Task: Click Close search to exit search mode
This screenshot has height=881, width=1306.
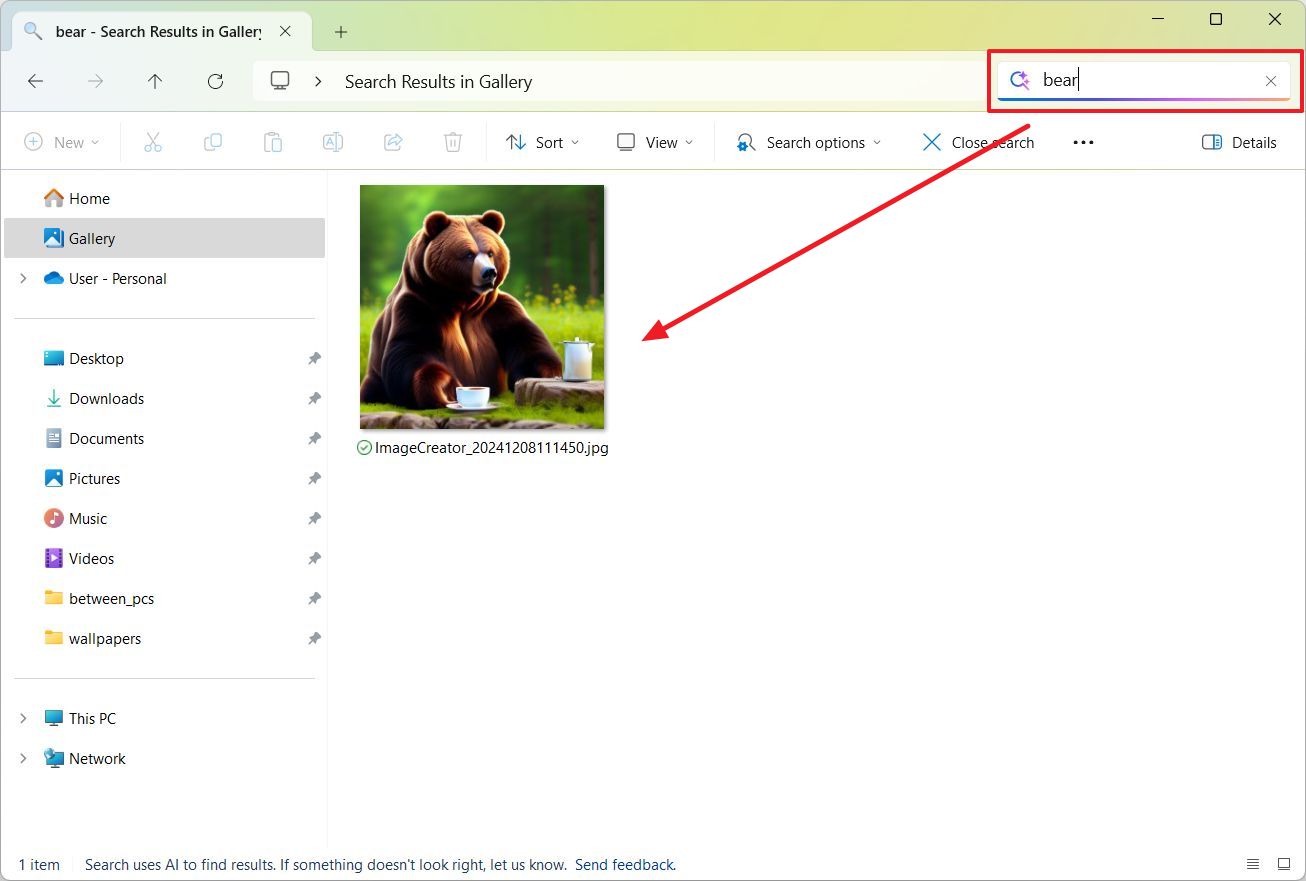Action: pos(977,142)
